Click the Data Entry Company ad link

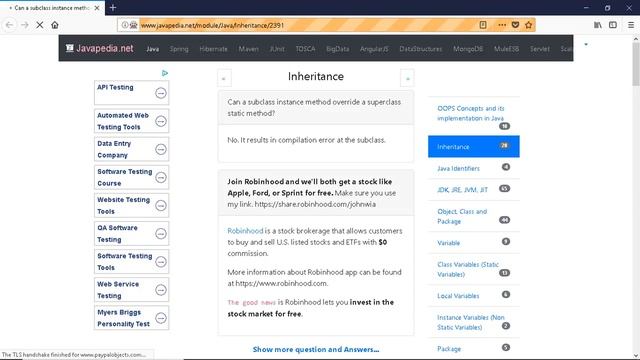114,149
